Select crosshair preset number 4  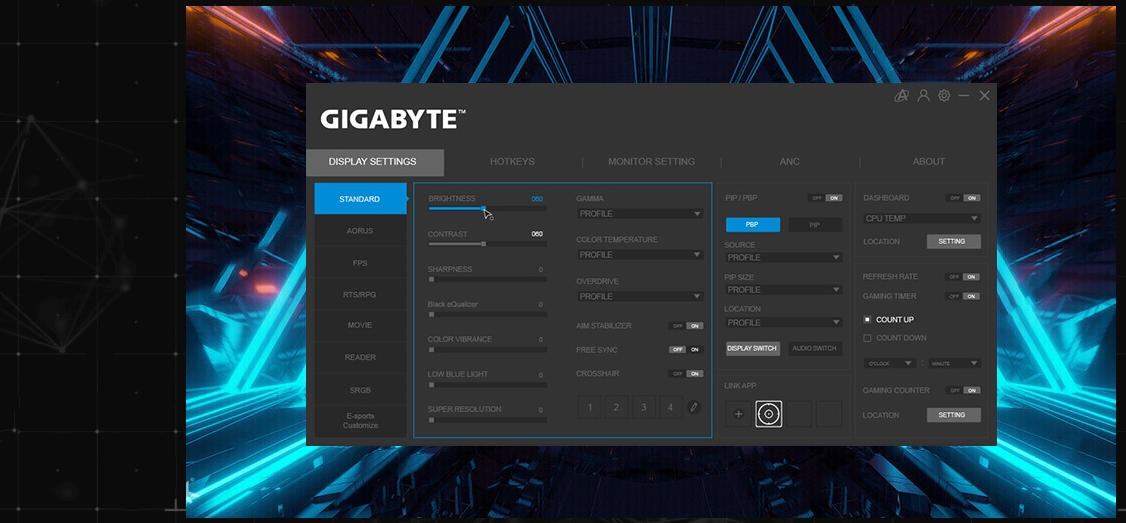(670, 408)
